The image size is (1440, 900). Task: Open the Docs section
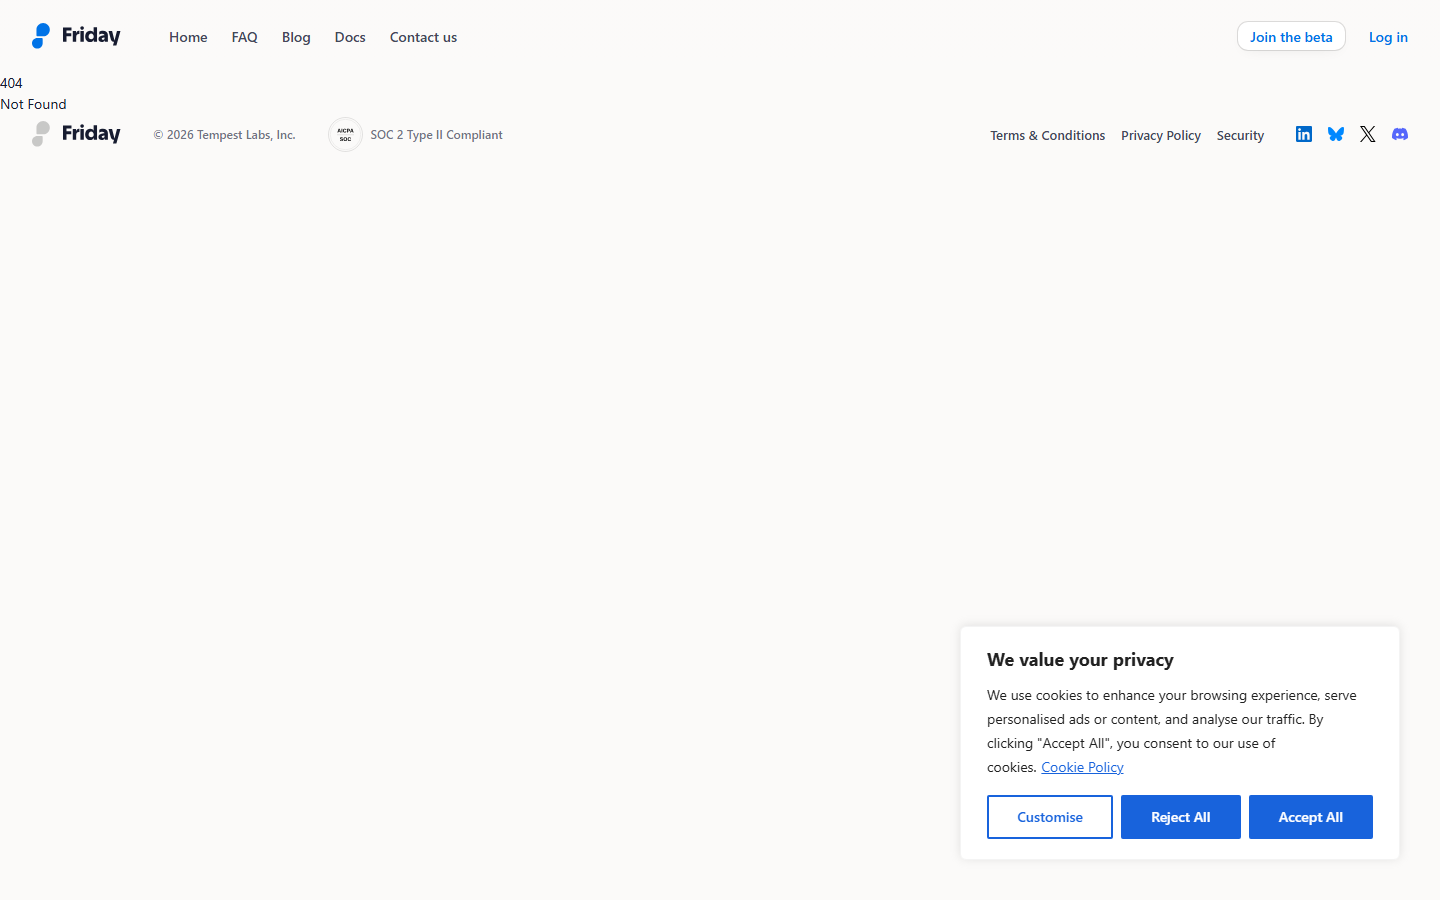pos(350,37)
